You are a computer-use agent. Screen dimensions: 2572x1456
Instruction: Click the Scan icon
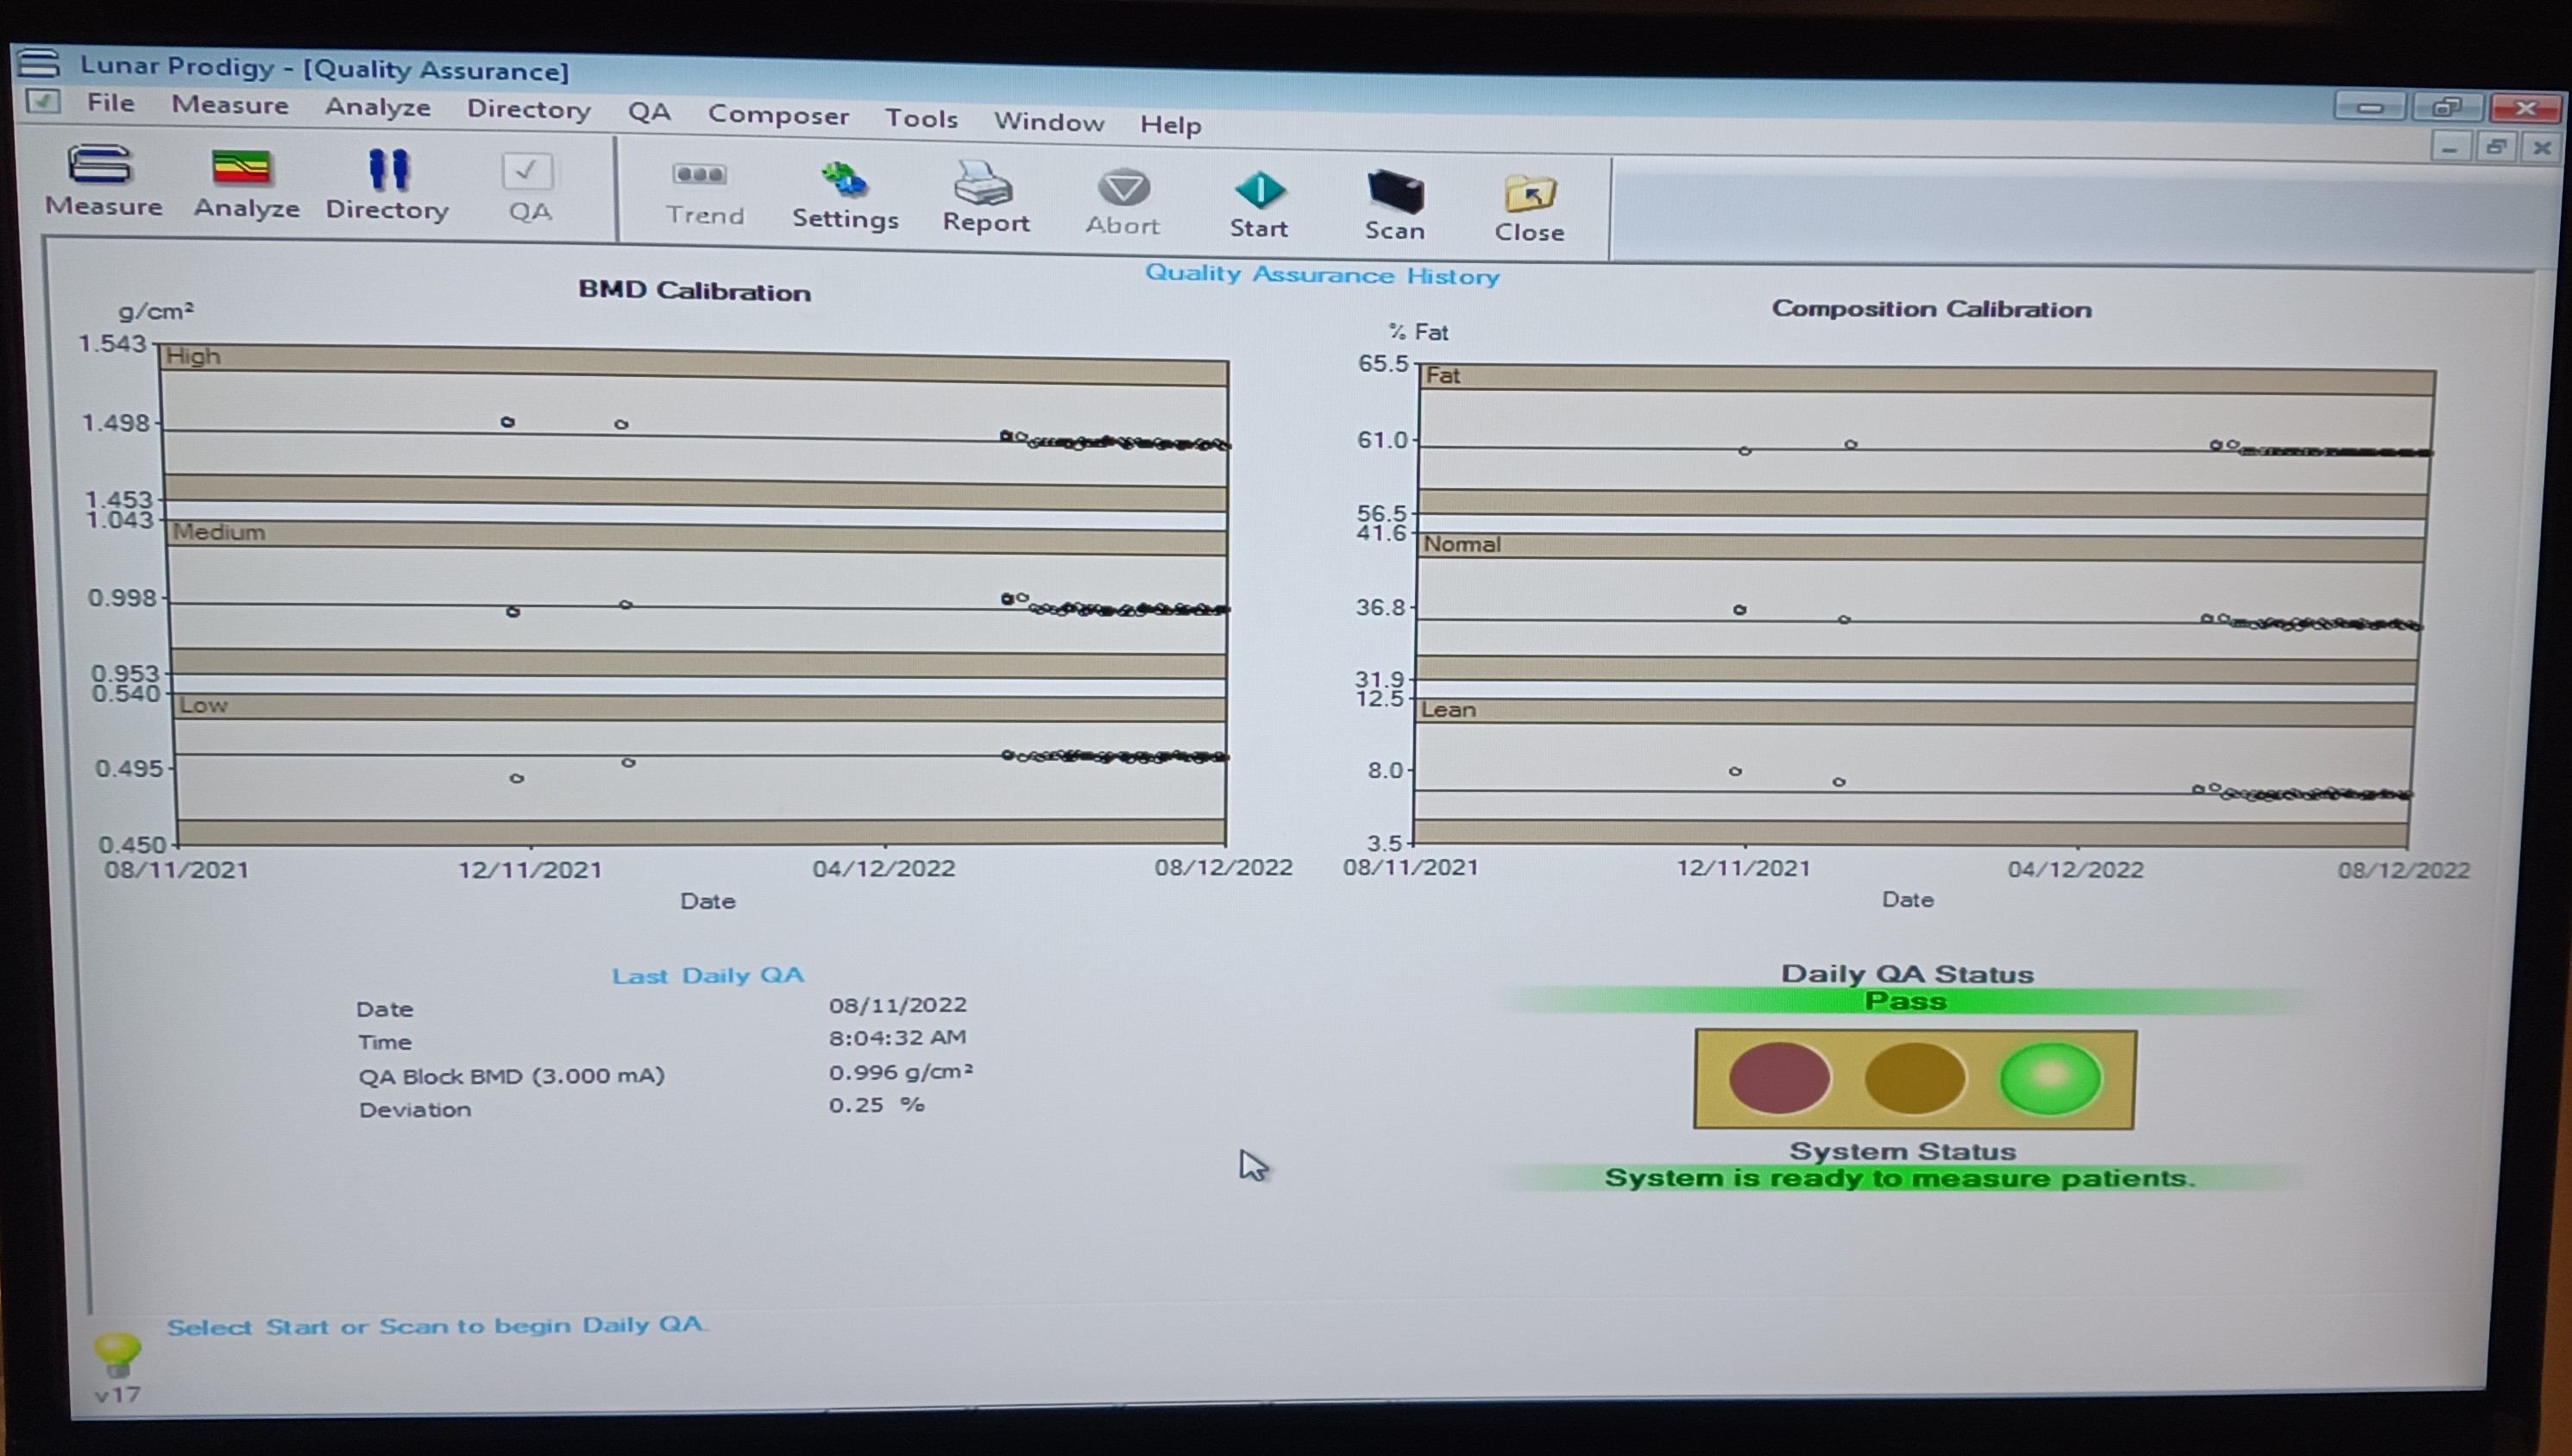click(1394, 206)
